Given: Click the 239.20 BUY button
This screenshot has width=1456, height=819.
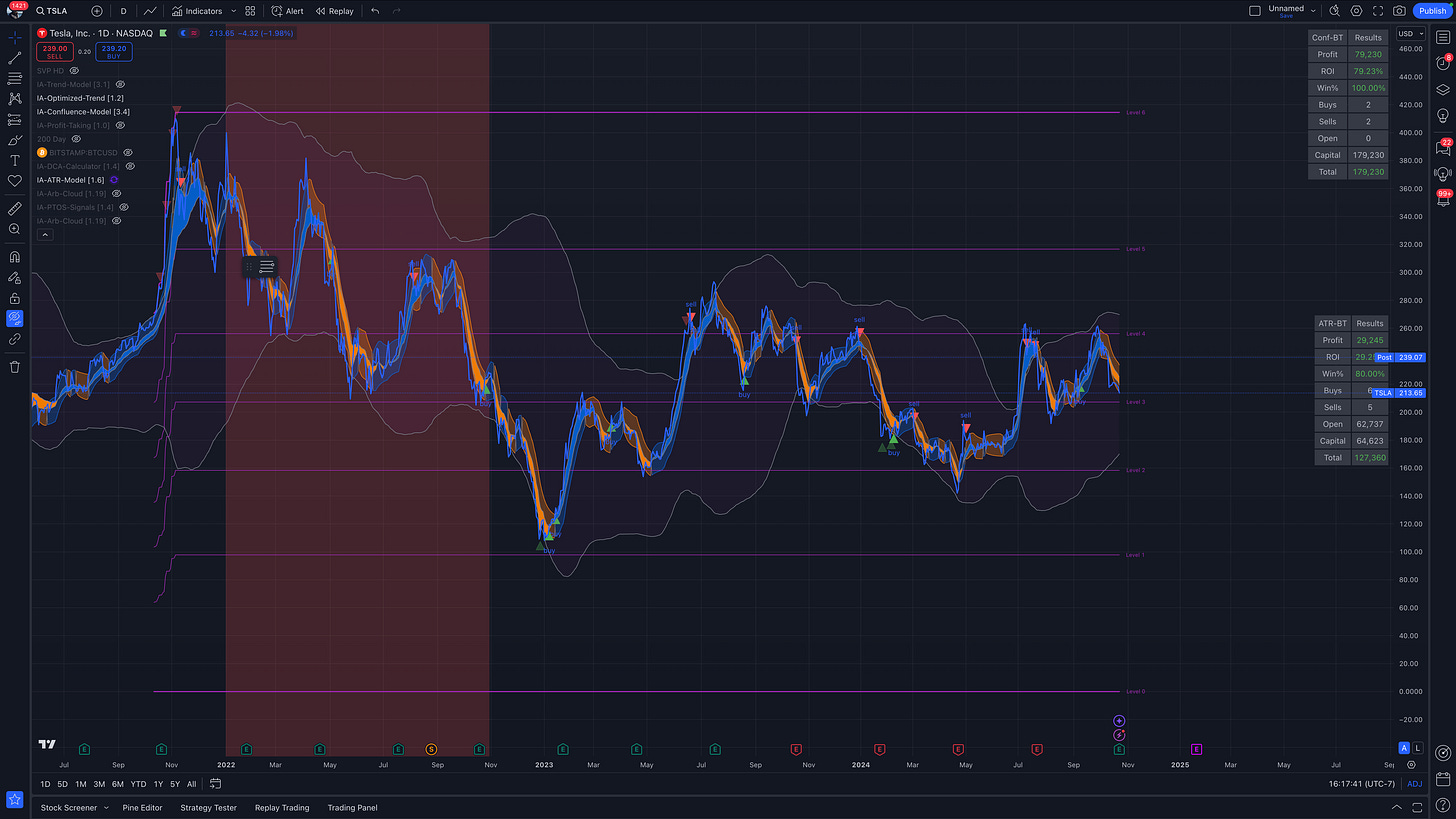Looking at the screenshot, I should (114, 51).
